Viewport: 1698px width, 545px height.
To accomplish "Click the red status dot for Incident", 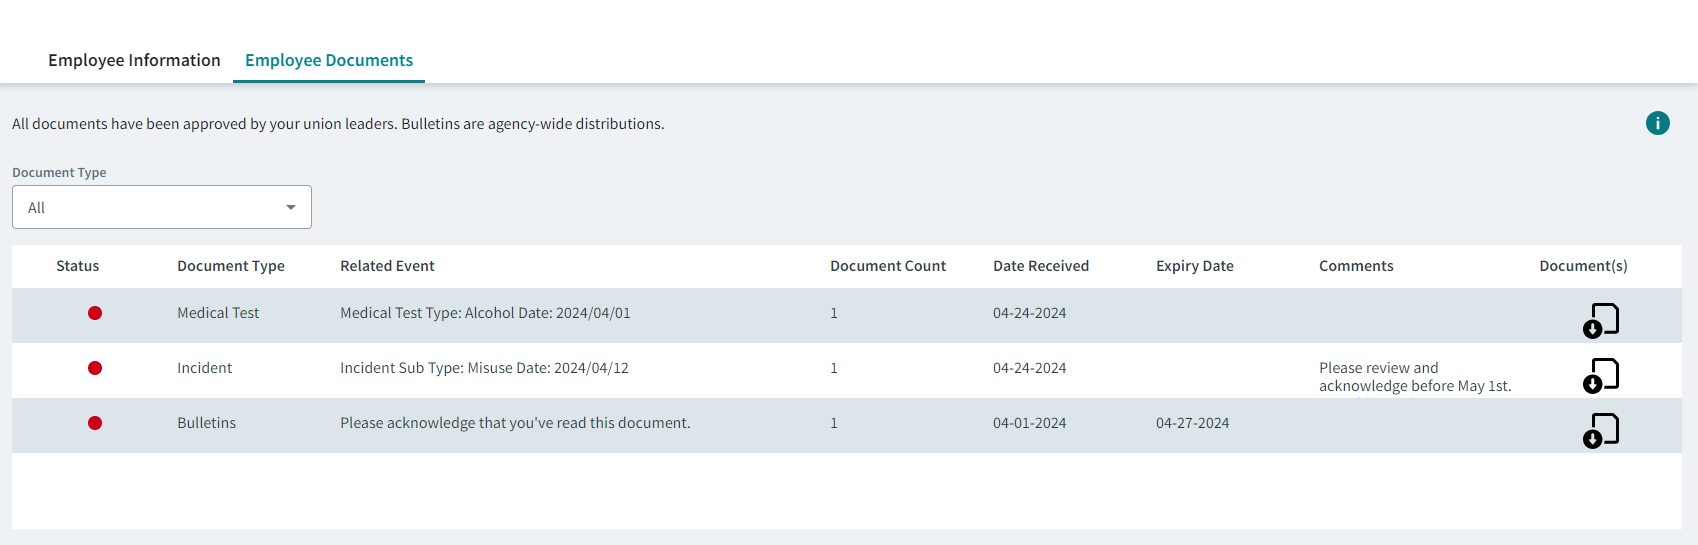I will [95, 368].
